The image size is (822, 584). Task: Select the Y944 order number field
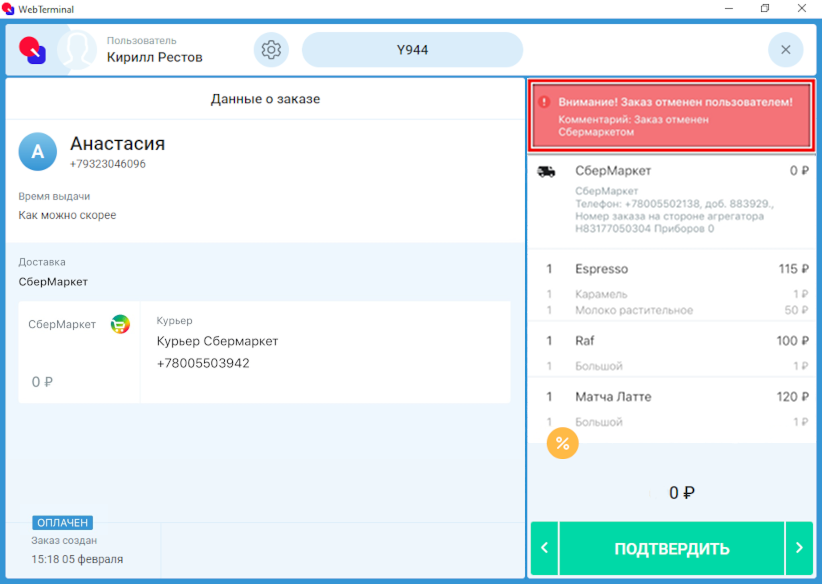[x=412, y=50]
